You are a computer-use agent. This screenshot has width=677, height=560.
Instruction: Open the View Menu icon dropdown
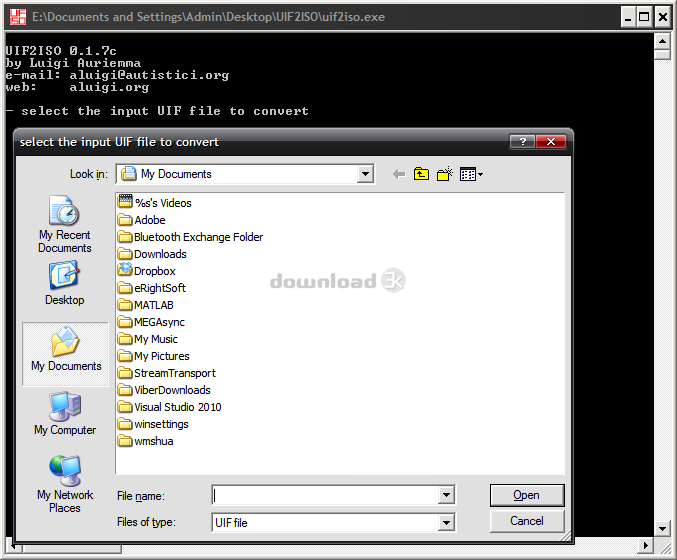coord(471,174)
